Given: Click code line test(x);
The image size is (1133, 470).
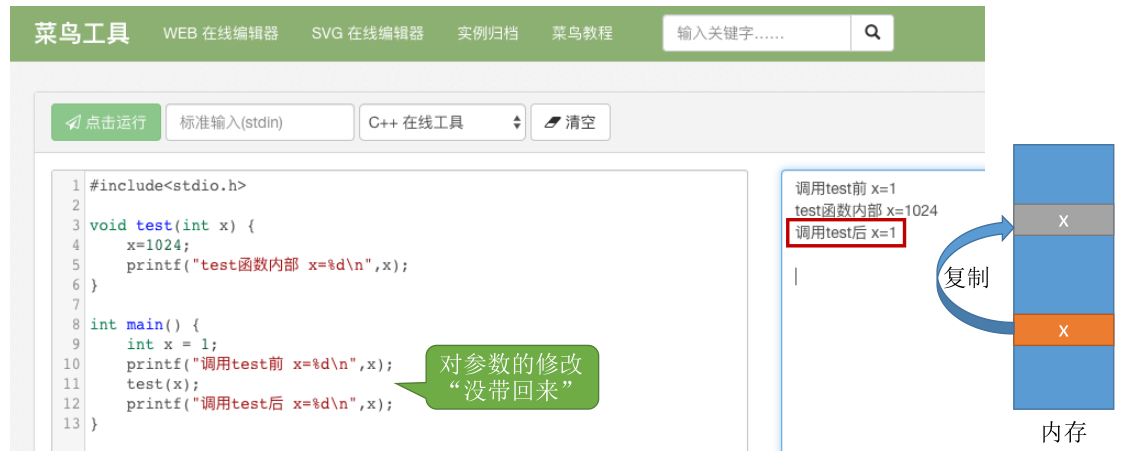Looking at the screenshot, I should click(163, 383).
